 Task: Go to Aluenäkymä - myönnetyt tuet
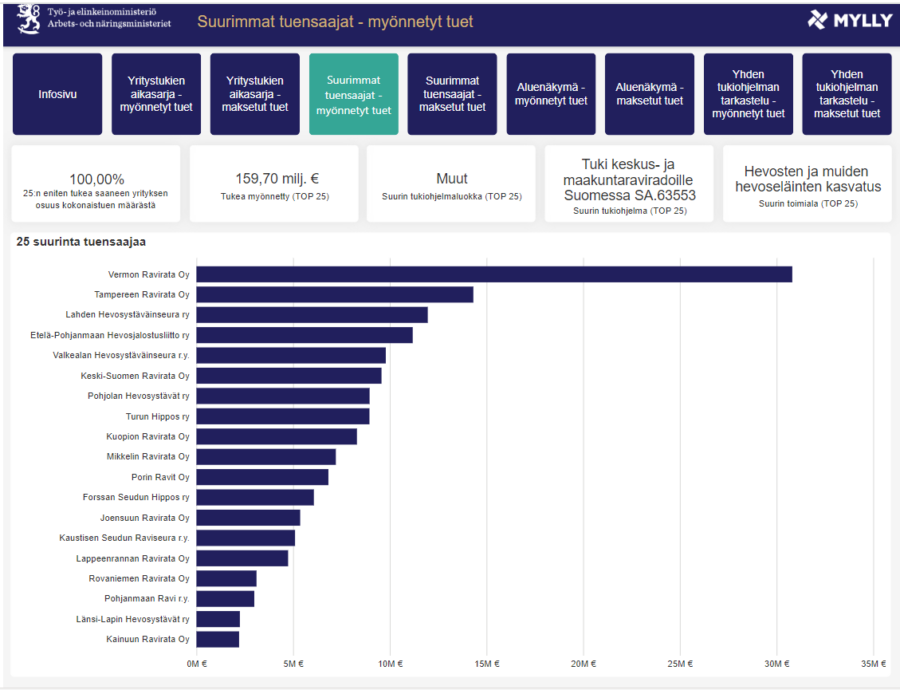pos(551,94)
